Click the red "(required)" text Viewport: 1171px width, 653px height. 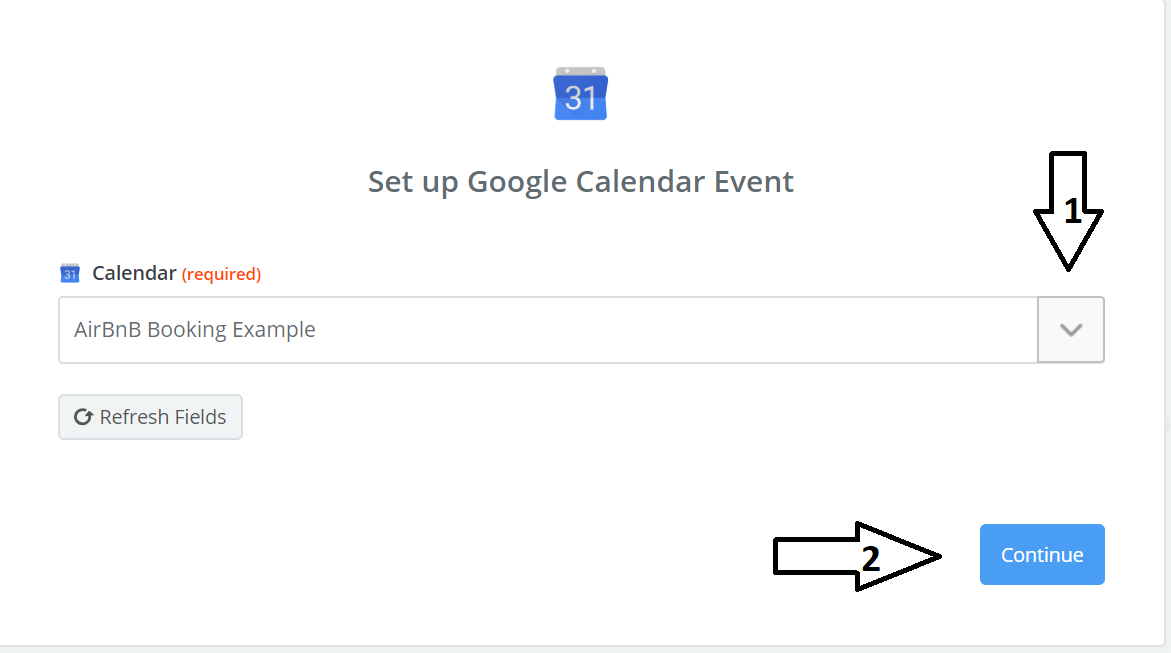[x=221, y=274]
